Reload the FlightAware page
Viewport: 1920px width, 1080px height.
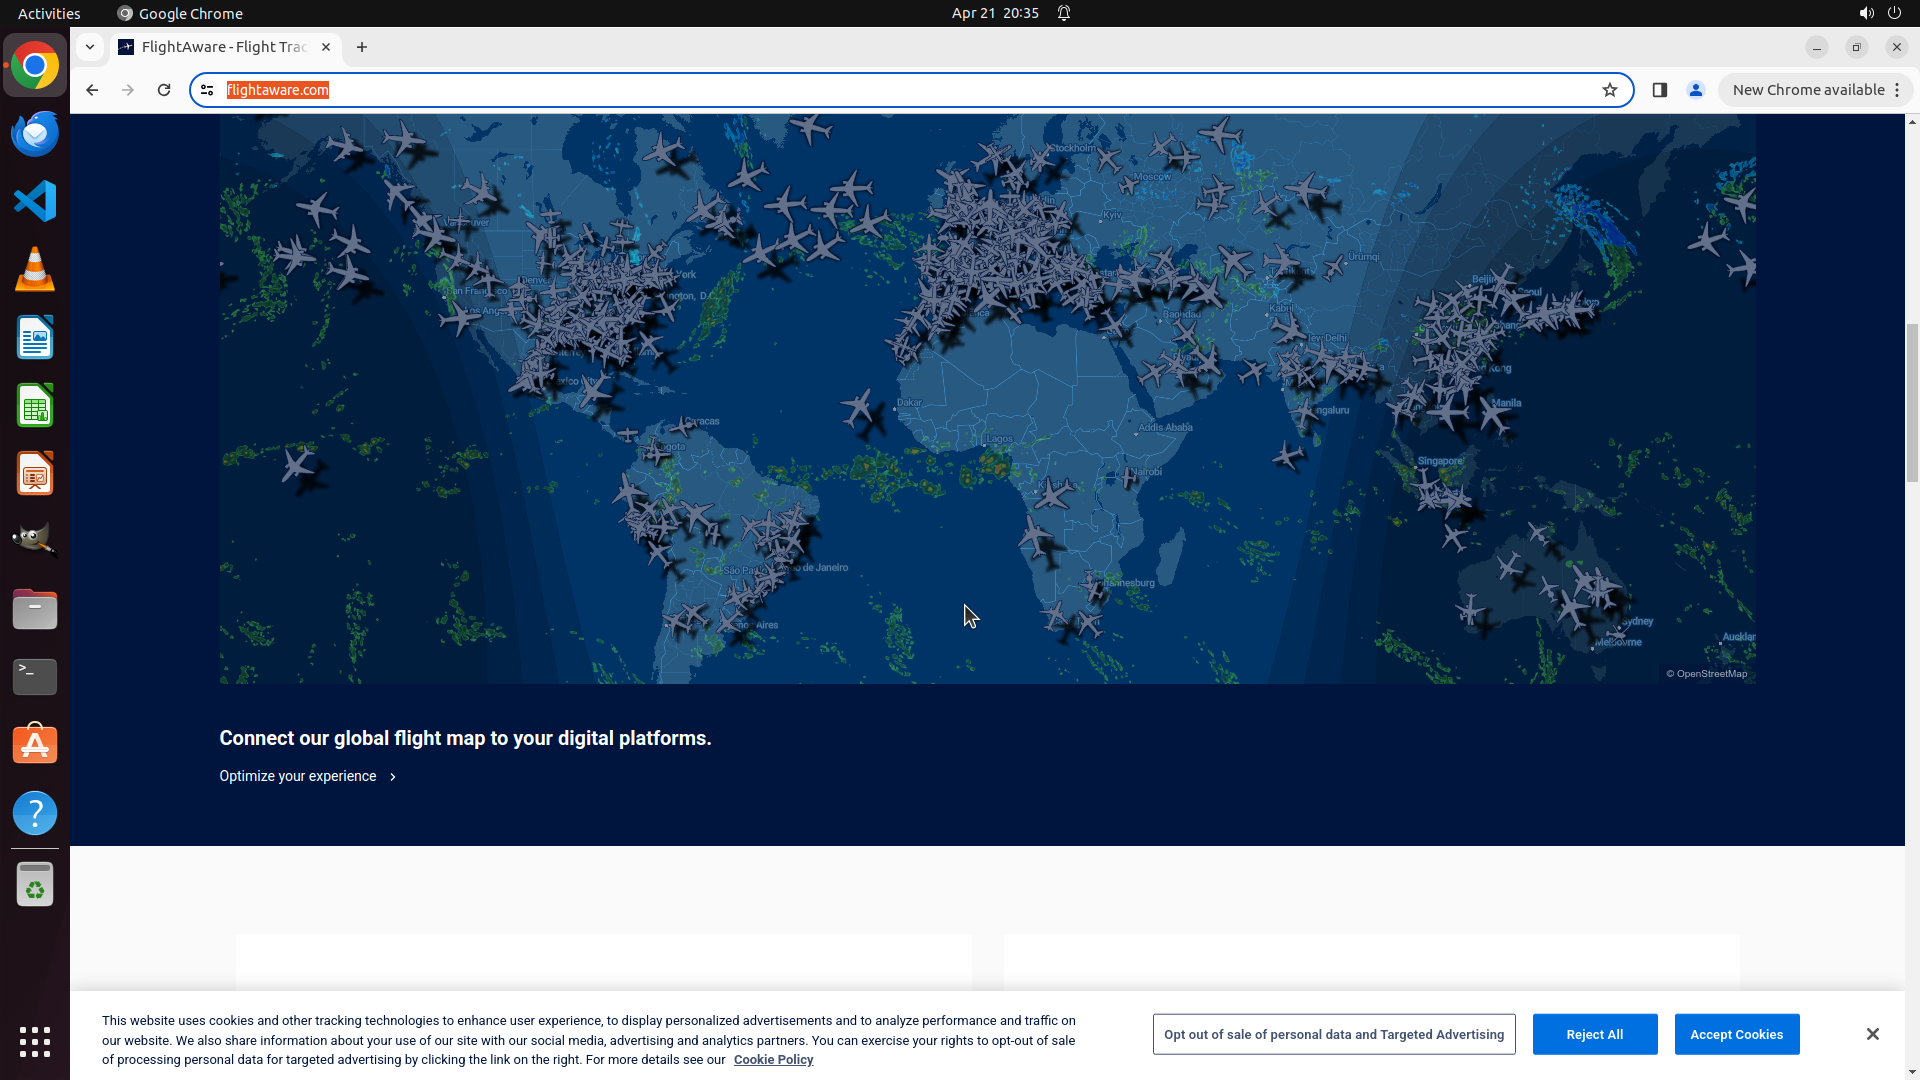[164, 90]
